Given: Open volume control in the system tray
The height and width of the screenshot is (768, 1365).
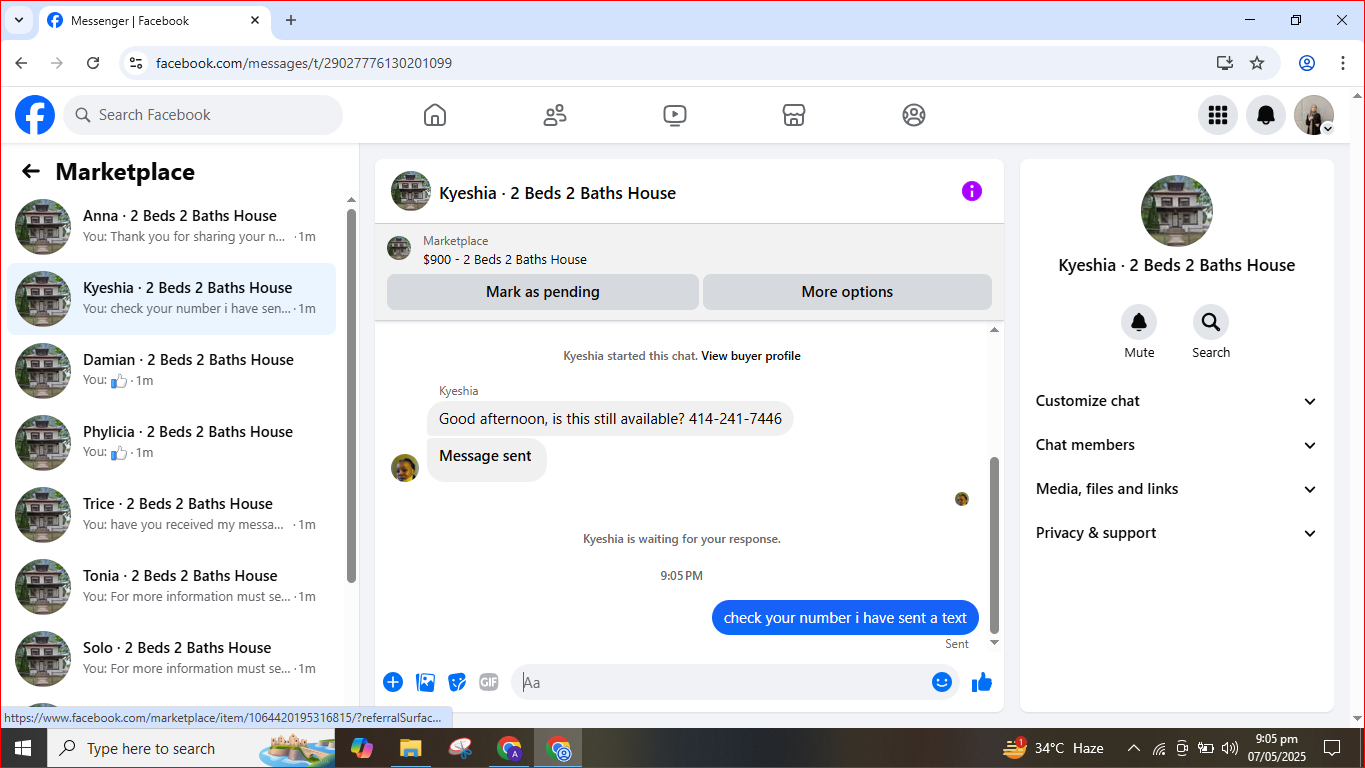Looking at the screenshot, I should [1230, 748].
